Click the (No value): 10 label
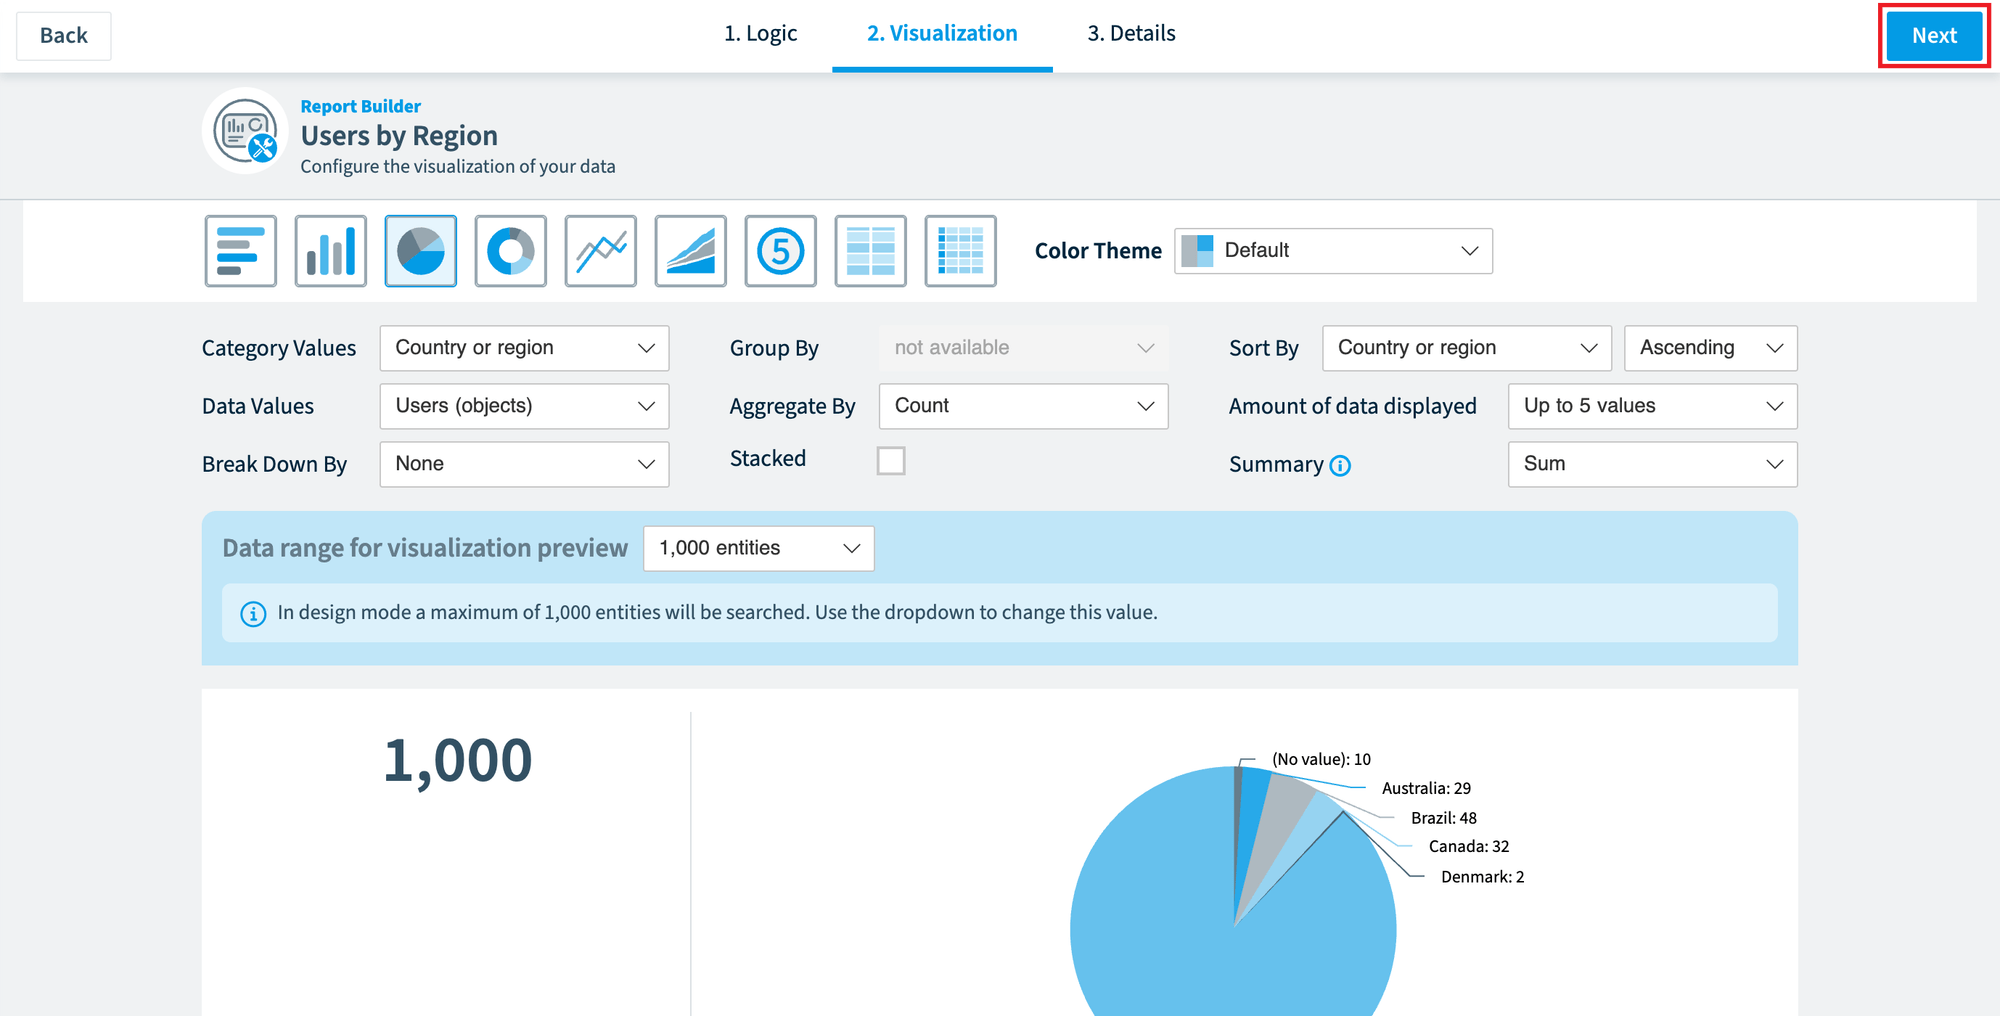 (1321, 760)
